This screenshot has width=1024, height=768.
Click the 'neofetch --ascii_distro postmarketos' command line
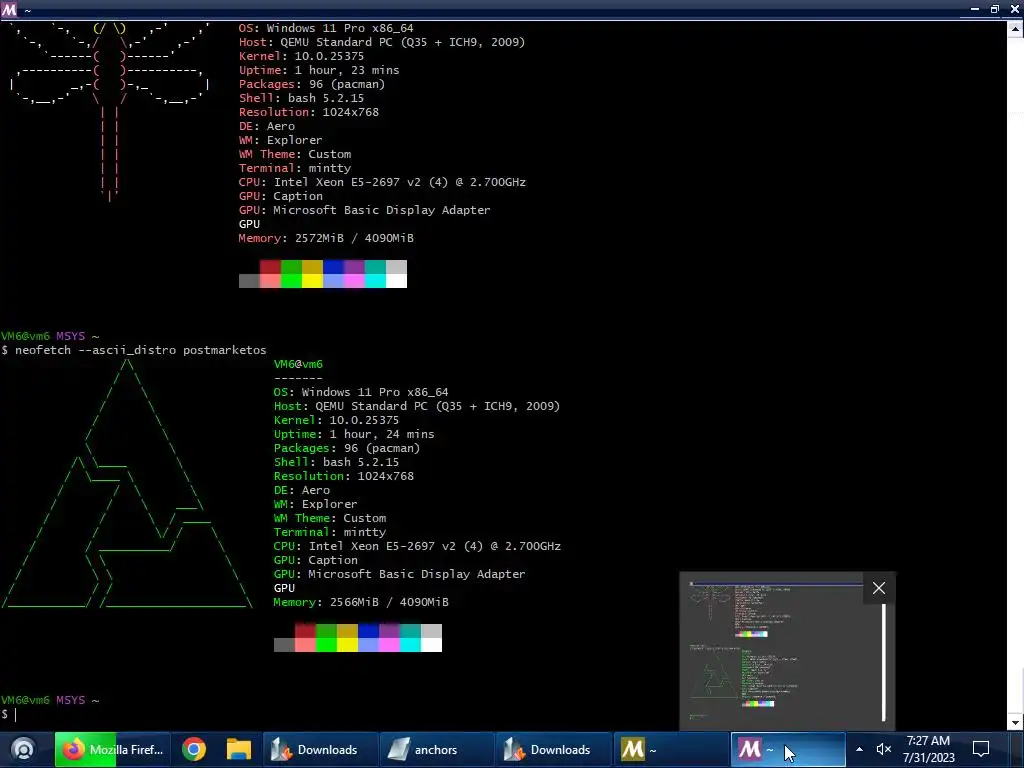click(x=134, y=350)
